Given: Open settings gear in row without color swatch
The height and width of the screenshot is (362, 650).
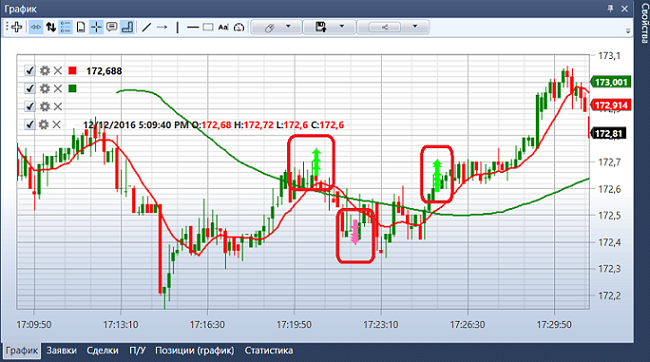Looking at the screenshot, I should pos(44,106).
